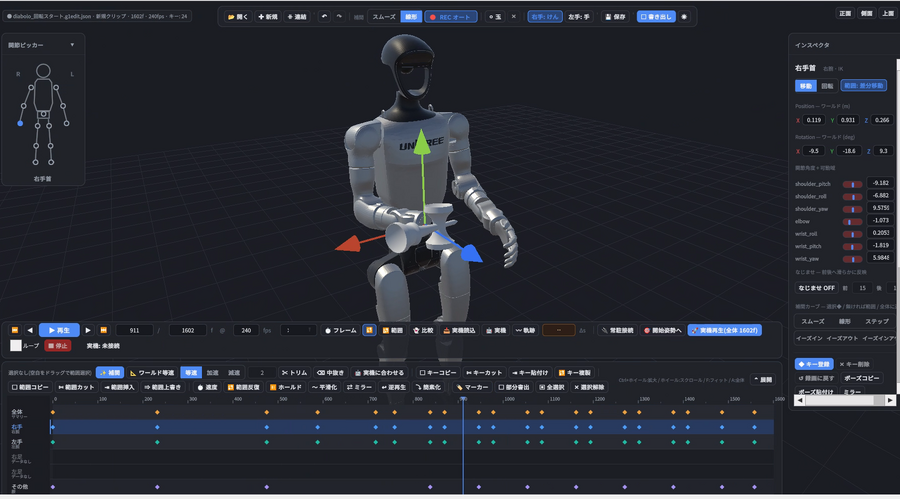Click 常駐接続 persistent connection

coord(617,330)
